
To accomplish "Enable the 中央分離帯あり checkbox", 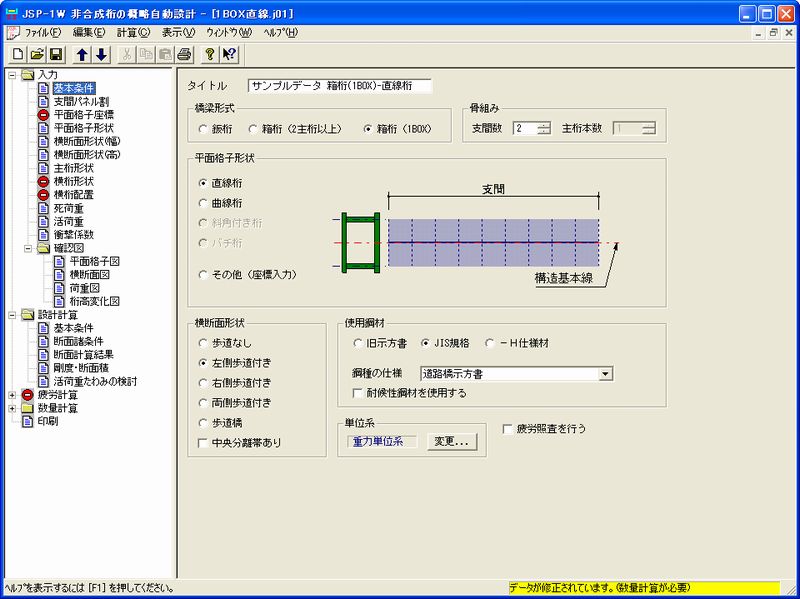I will click(x=204, y=442).
